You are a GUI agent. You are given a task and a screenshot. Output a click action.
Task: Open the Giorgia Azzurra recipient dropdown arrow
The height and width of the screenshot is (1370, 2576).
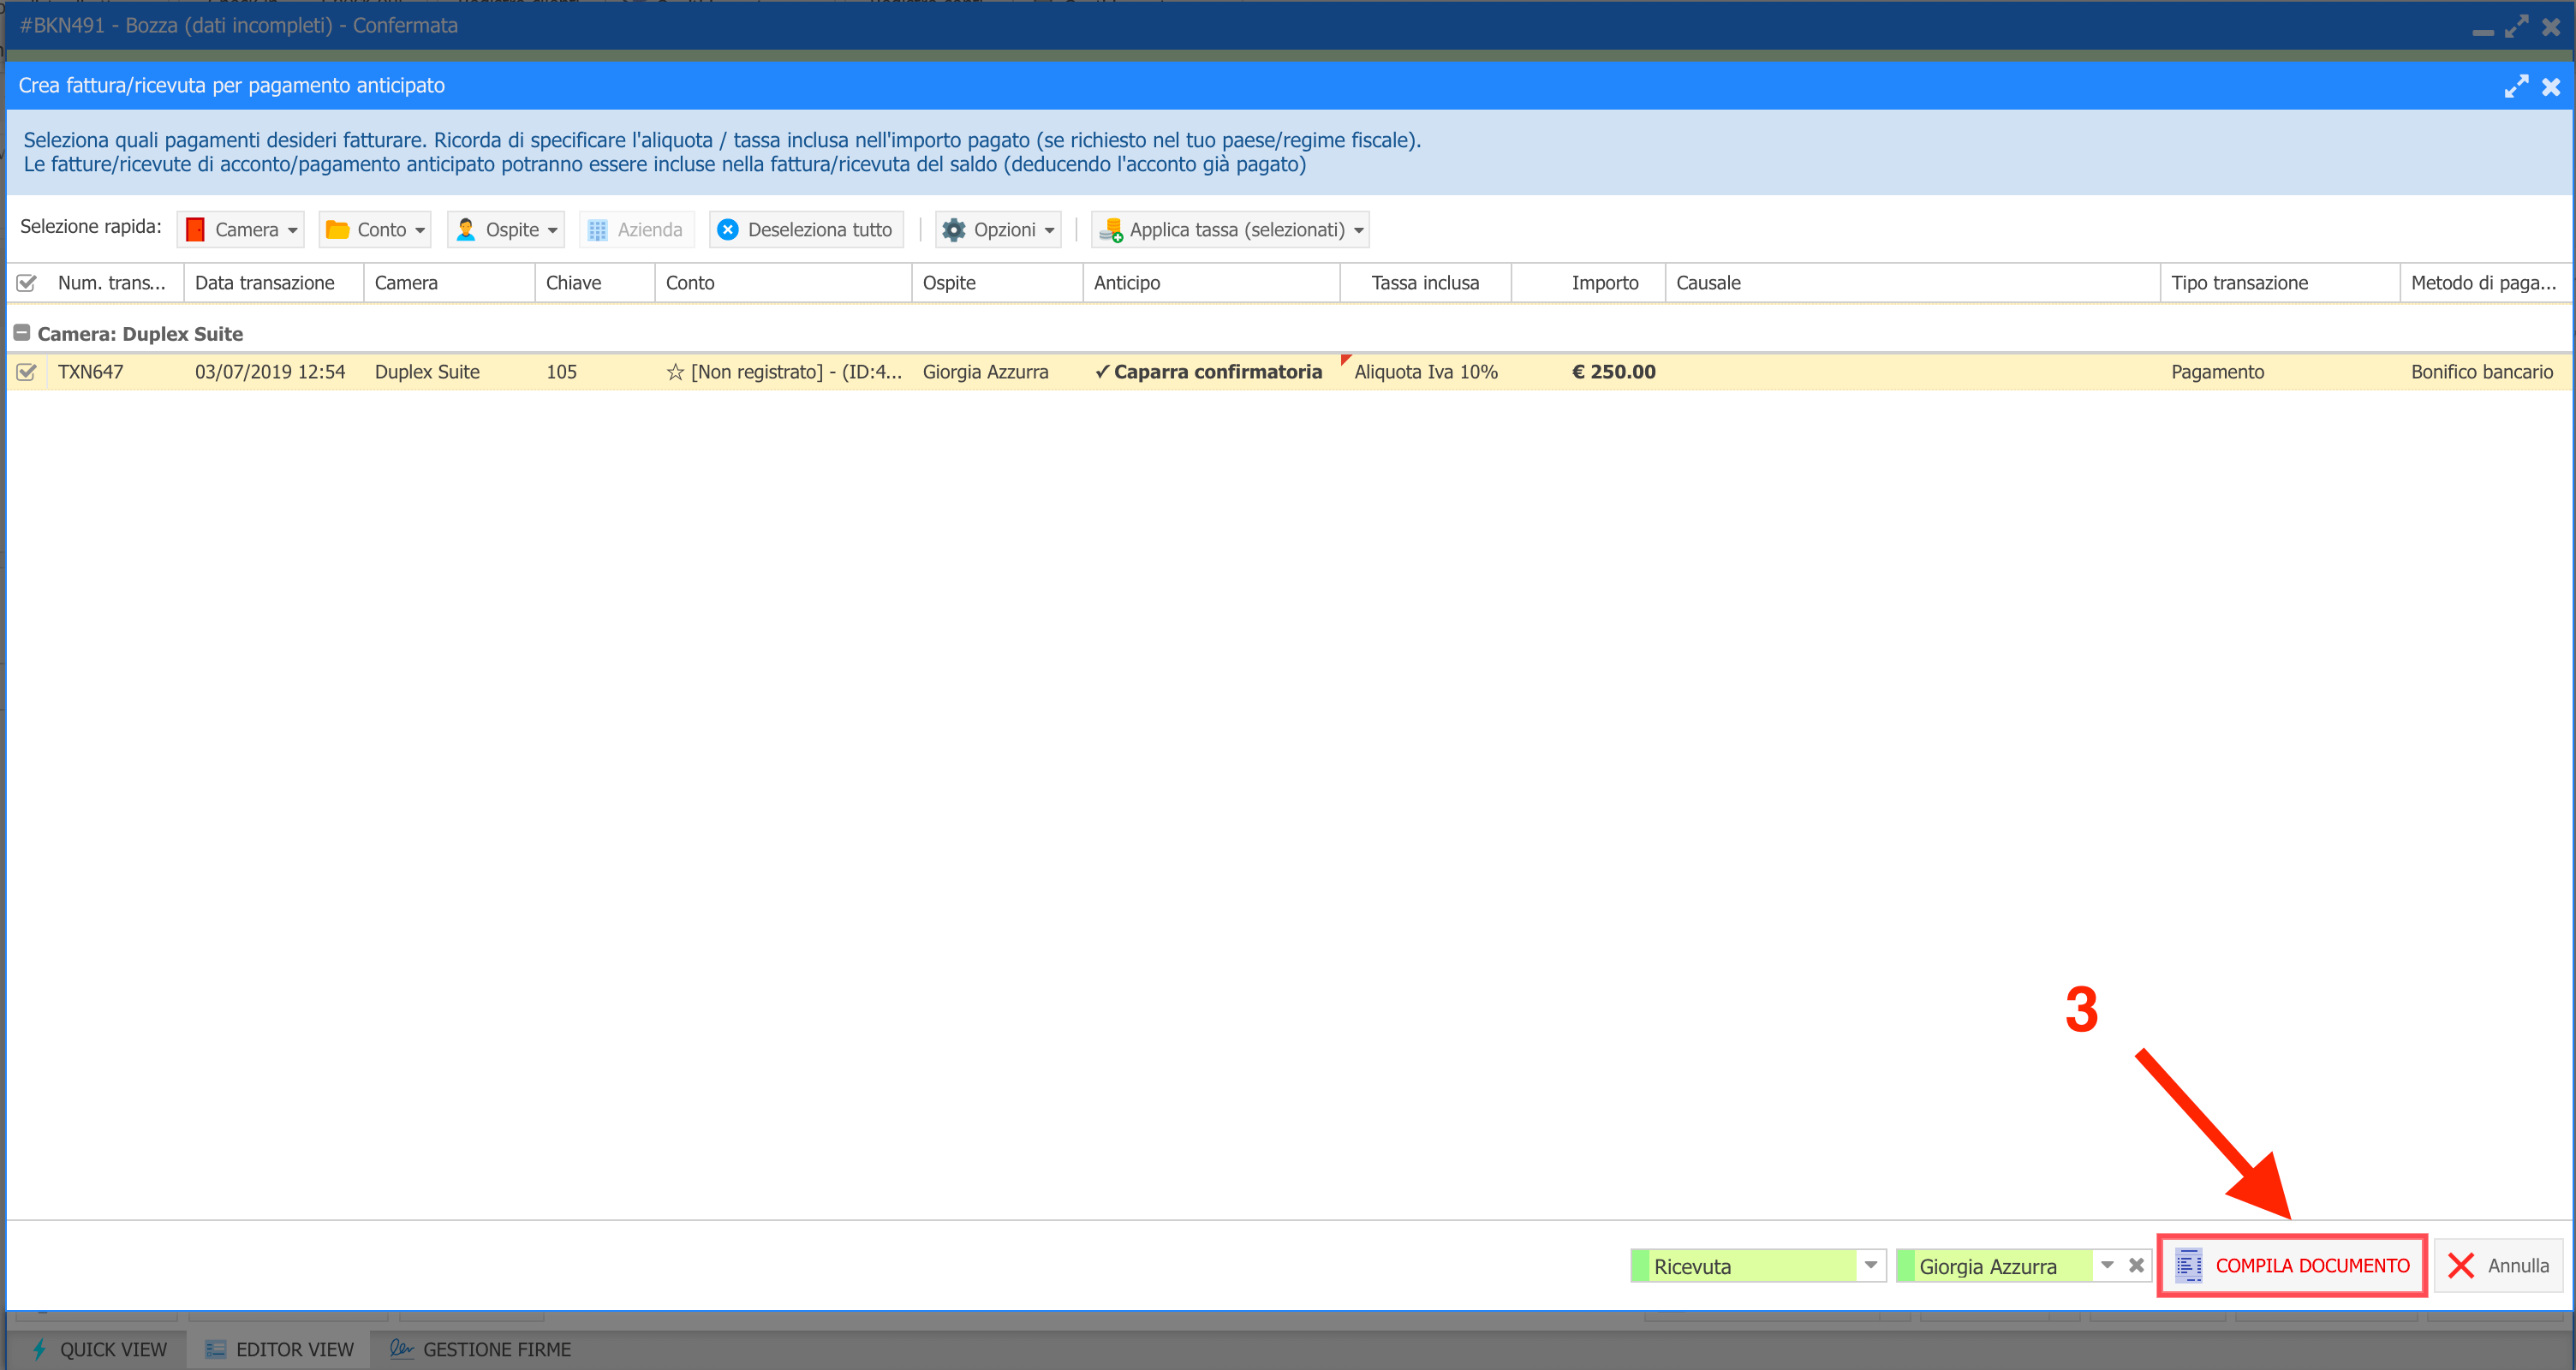(2106, 1265)
